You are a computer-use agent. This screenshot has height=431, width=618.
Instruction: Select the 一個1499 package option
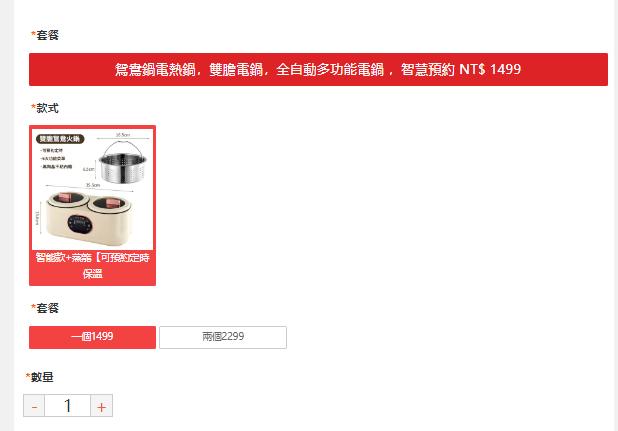93,337
